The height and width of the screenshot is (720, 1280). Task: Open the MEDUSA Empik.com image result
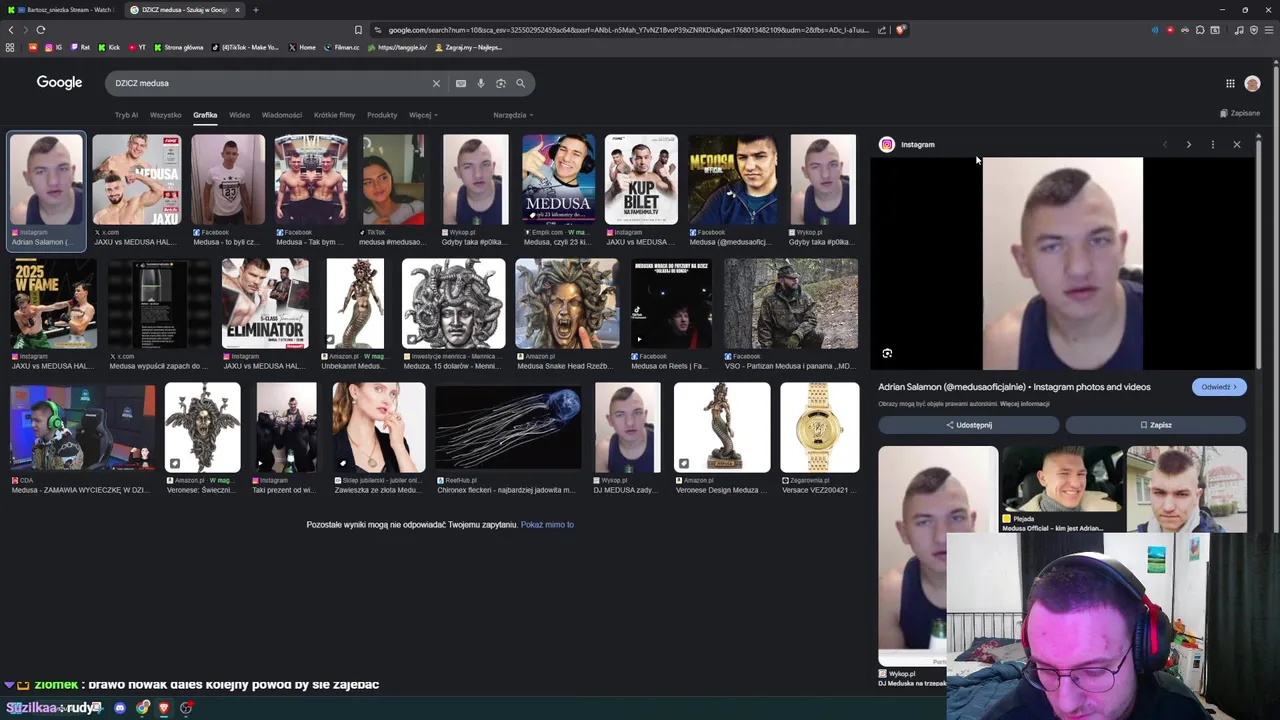[558, 179]
